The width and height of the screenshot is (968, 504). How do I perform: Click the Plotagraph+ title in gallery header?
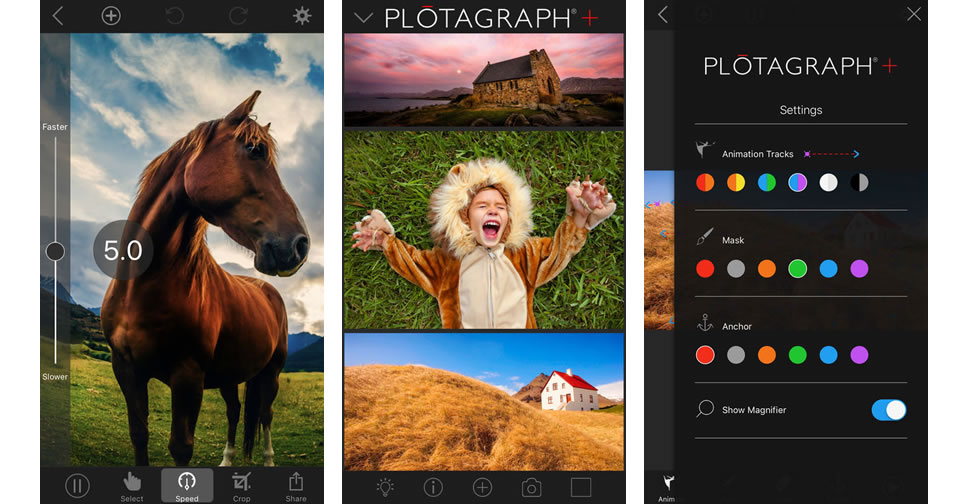491,19
